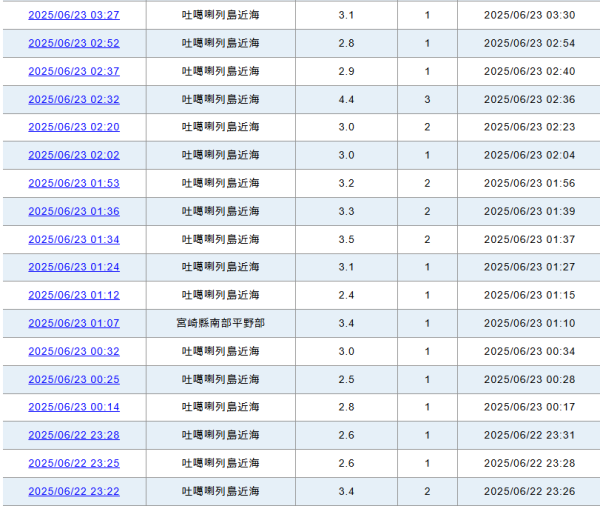The width and height of the screenshot is (600, 506).
Task: Select magnitude 2.4 in the 01:12 row
Action: tap(346, 295)
